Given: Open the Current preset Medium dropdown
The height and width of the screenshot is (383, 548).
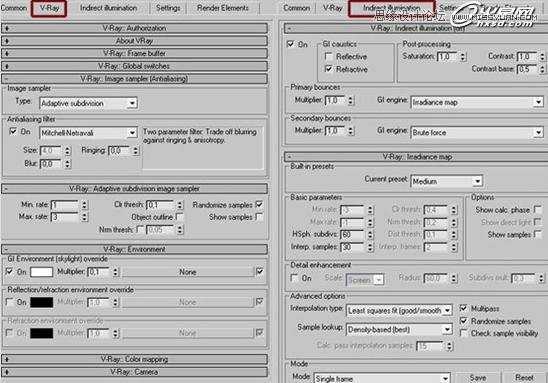Looking at the screenshot, I should (446, 181).
